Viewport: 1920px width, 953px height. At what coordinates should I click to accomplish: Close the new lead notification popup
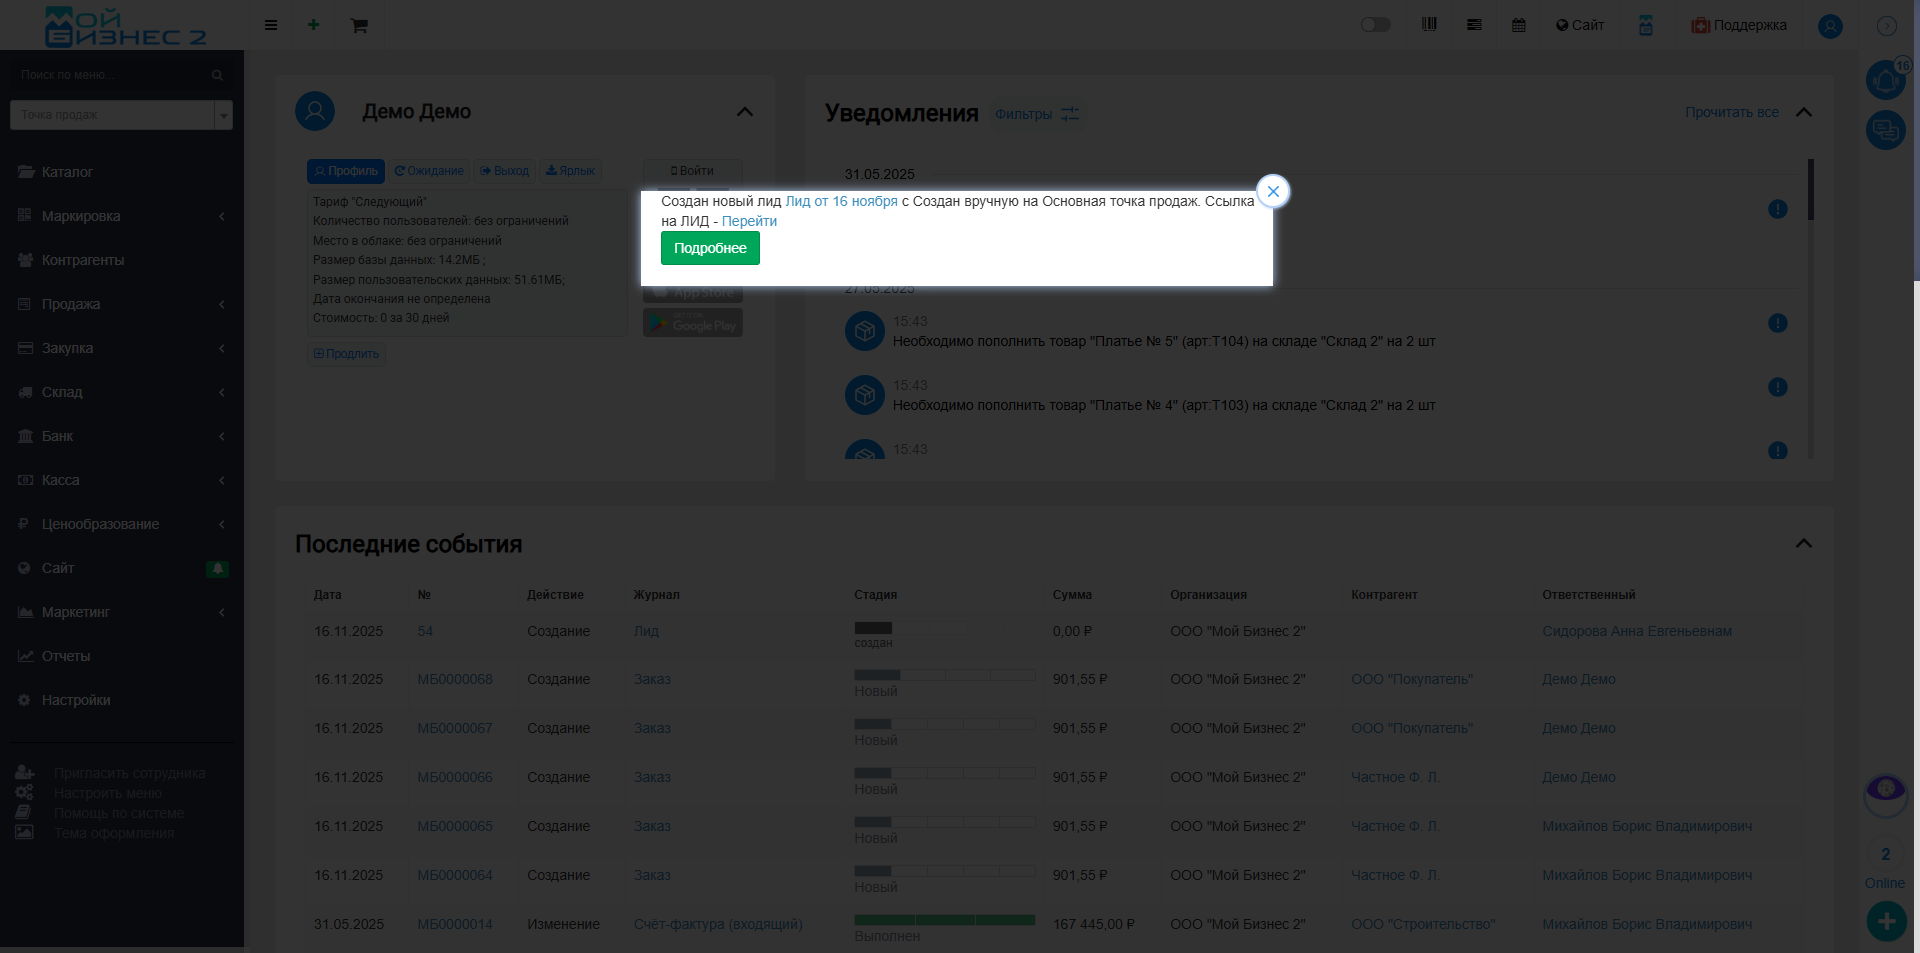tap(1273, 192)
